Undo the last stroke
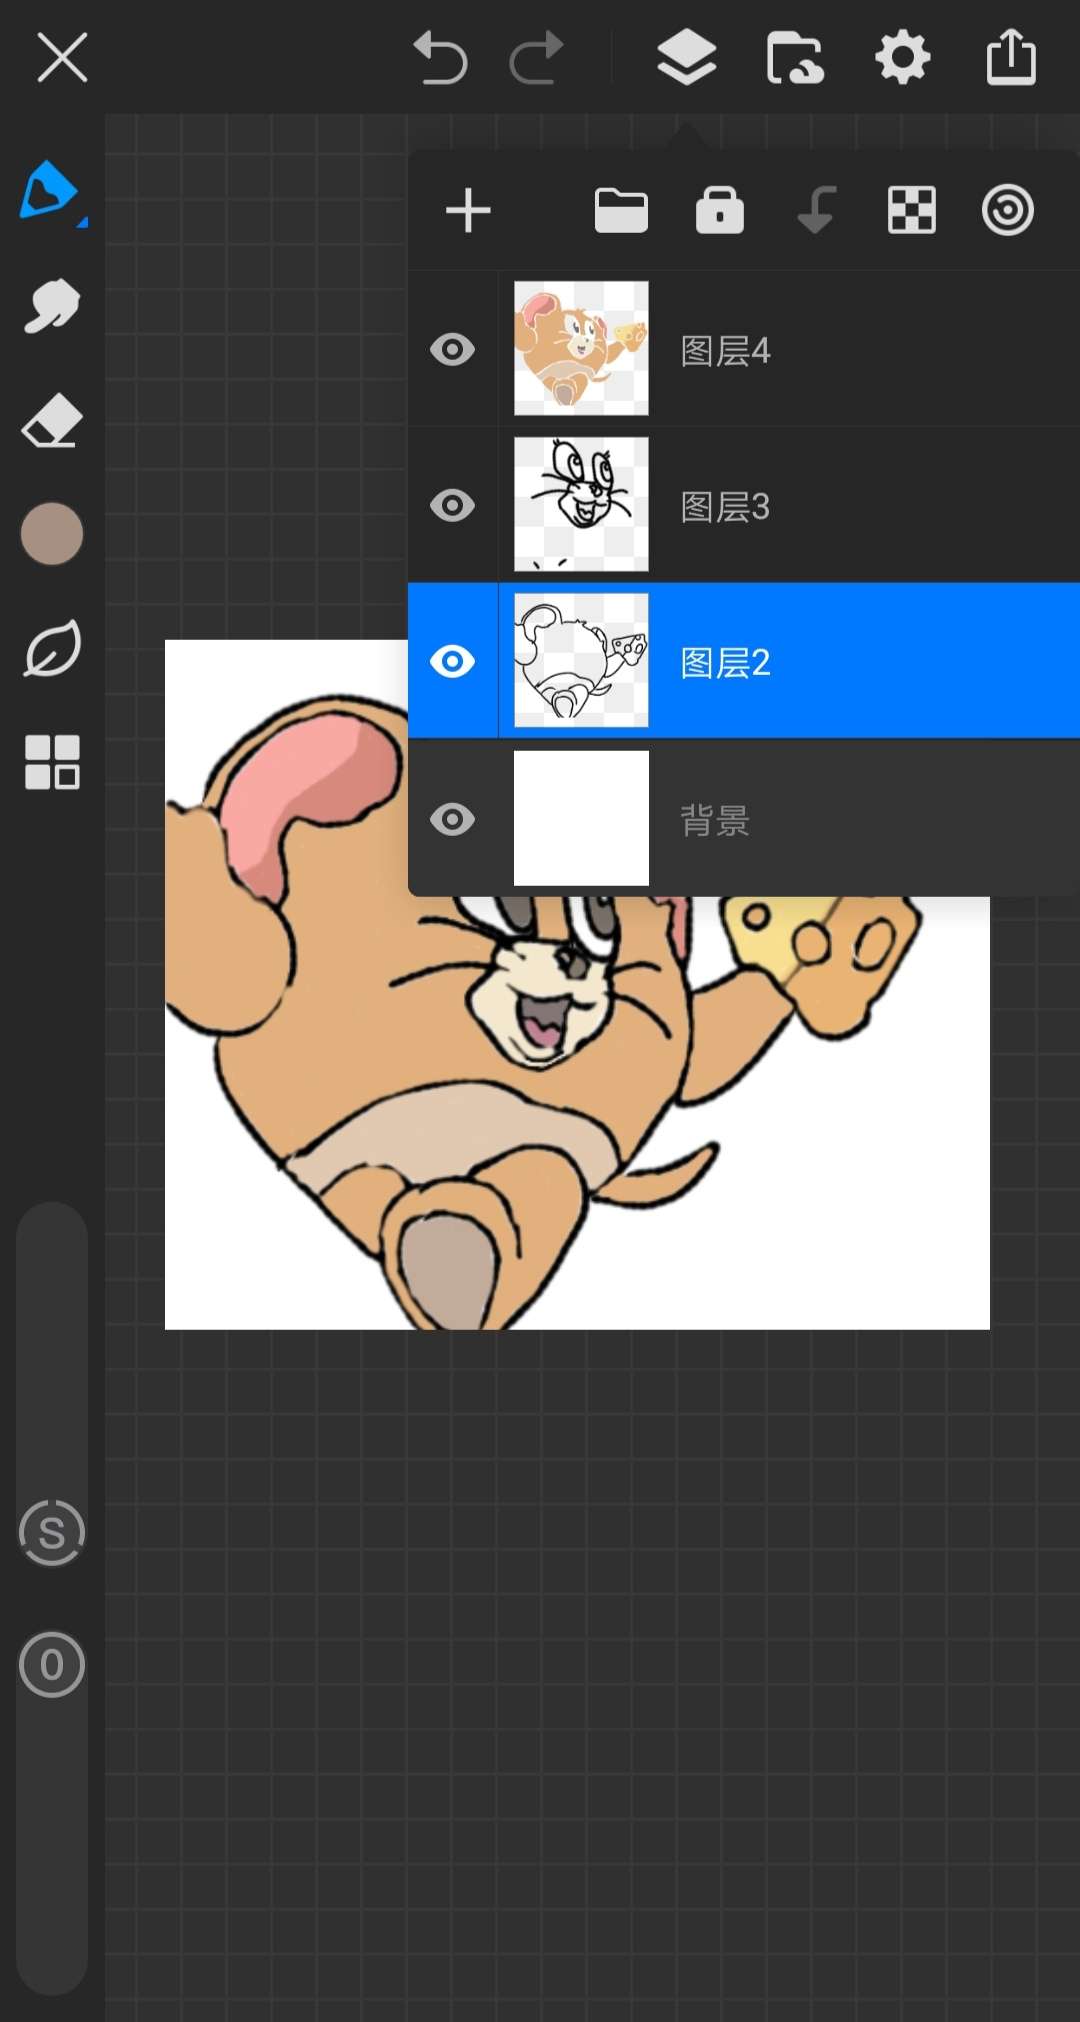Image resolution: width=1080 pixels, height=2022 pixels. tap(440, 58)
